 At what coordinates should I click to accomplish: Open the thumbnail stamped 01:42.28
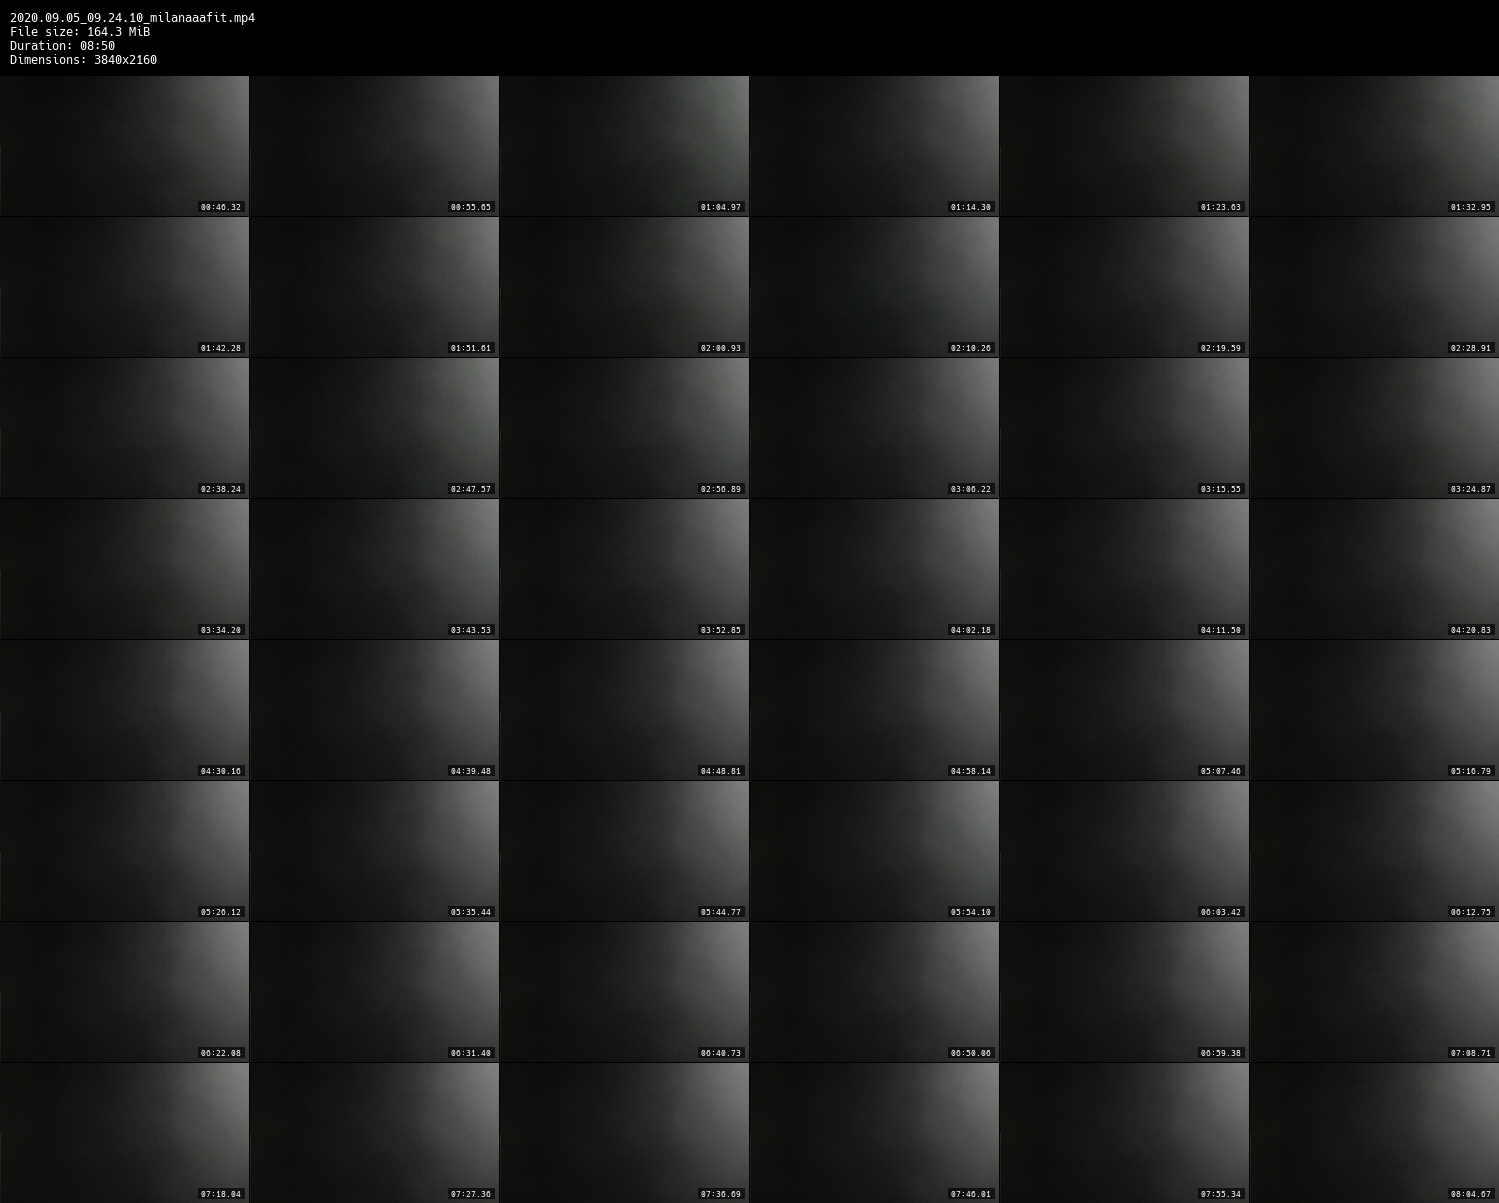[x=124, y=287]
